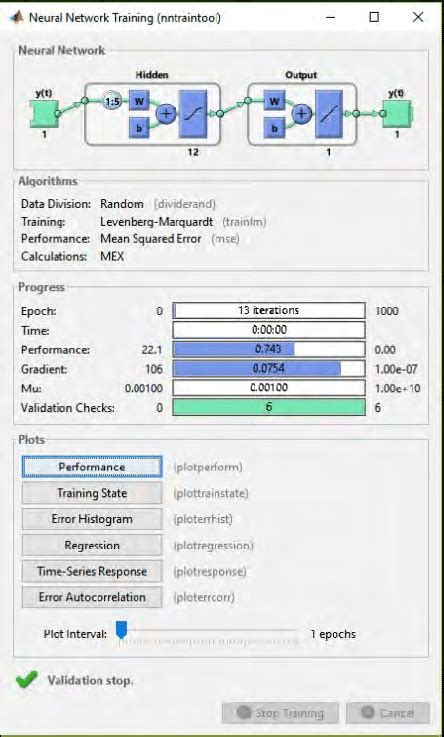The height and width of the screenshot is (737, 444).
Task: Click the Random data division text
Action: tap(122, 204)
